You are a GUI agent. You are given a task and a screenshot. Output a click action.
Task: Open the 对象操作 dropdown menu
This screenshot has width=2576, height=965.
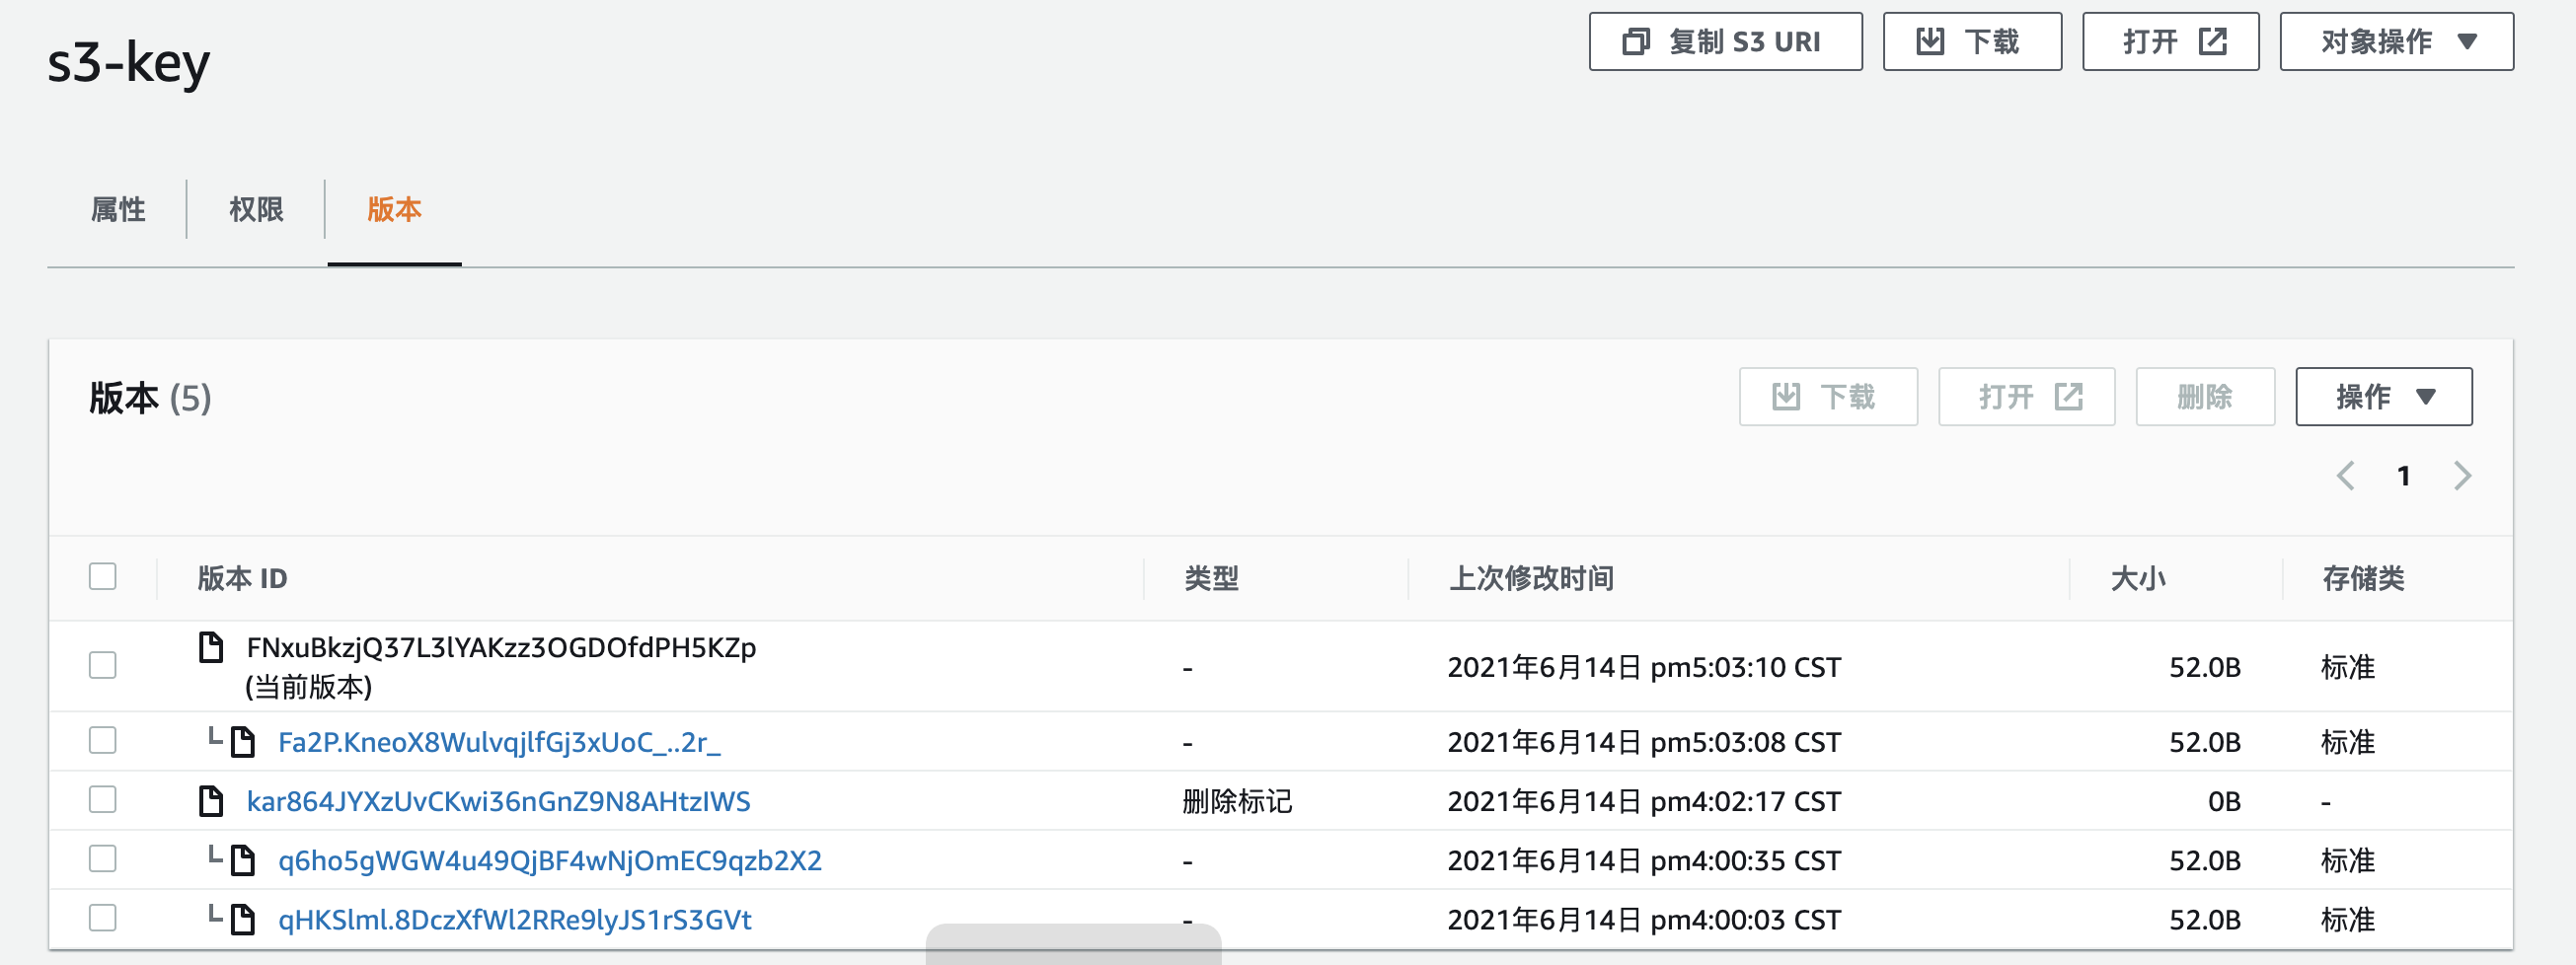tap(2395, 42)
